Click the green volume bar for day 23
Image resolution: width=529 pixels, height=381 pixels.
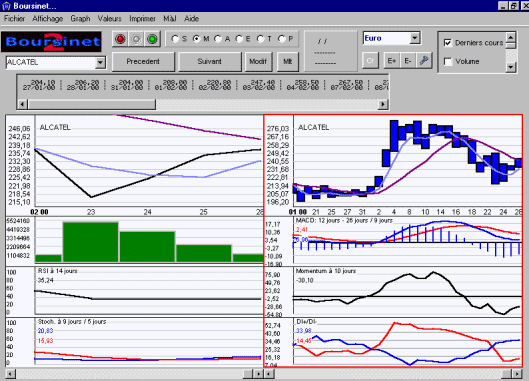(90, 242)
